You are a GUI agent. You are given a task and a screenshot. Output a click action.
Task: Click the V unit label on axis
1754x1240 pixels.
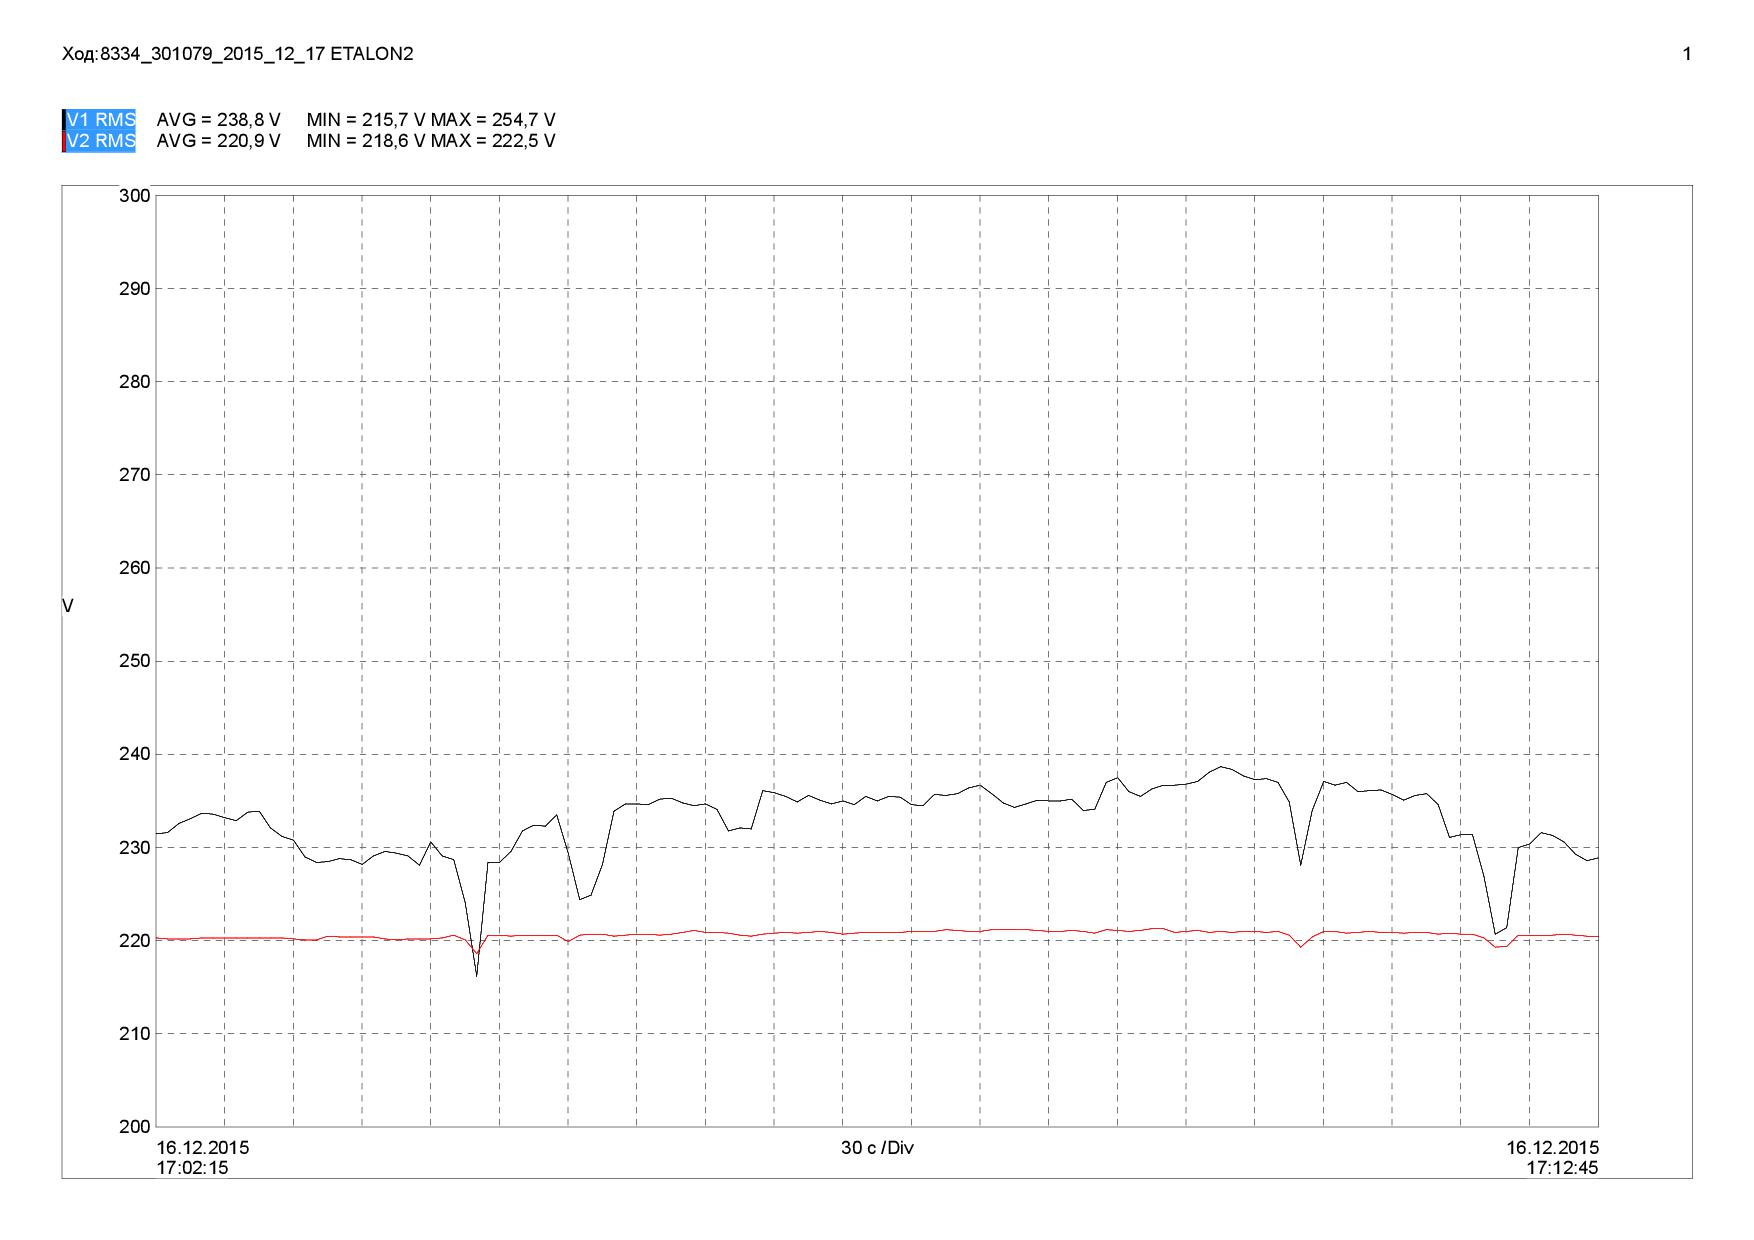[68, 606]
